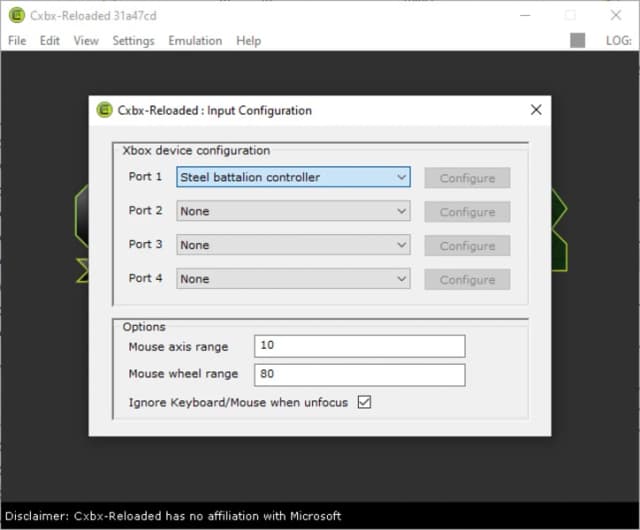The width and height of the screenshot is (640, 530).
Task: Expand the Port 3 device dropdown
Action: pos(293,245)
